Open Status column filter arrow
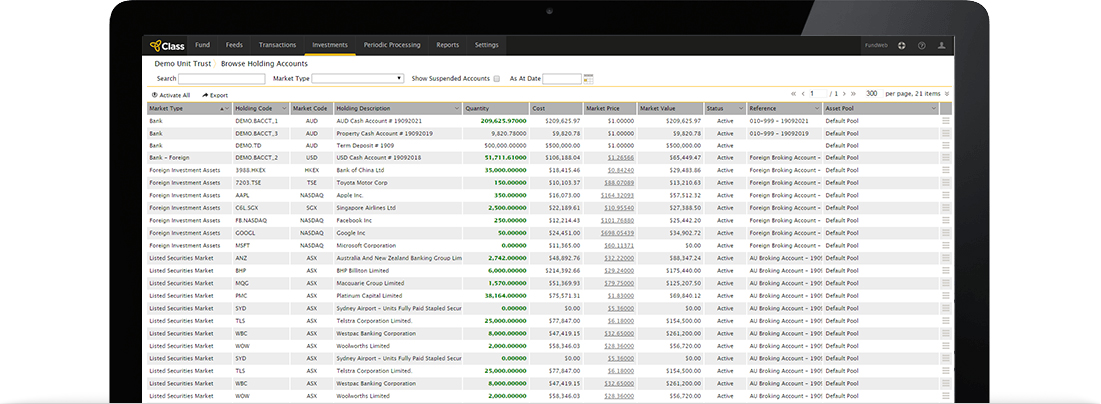The image size is (1101, 404). pos(740,108)
